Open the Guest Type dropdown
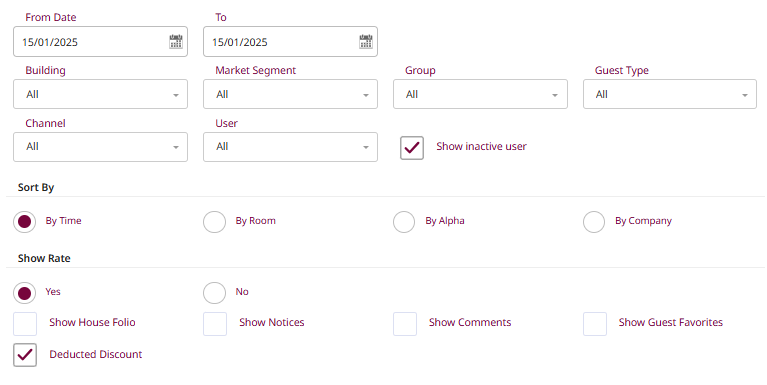Screen dimensions: 767x385 coord(670,94)
